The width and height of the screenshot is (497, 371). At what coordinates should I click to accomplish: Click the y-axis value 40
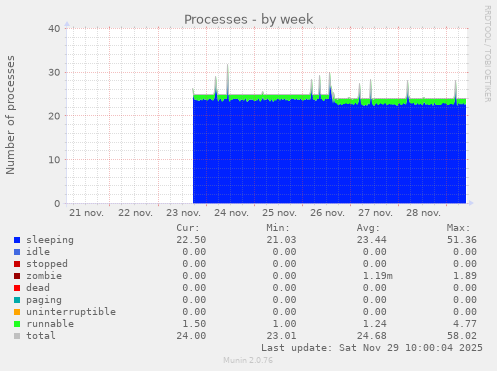pyautogui.click(x=54, y=29)
